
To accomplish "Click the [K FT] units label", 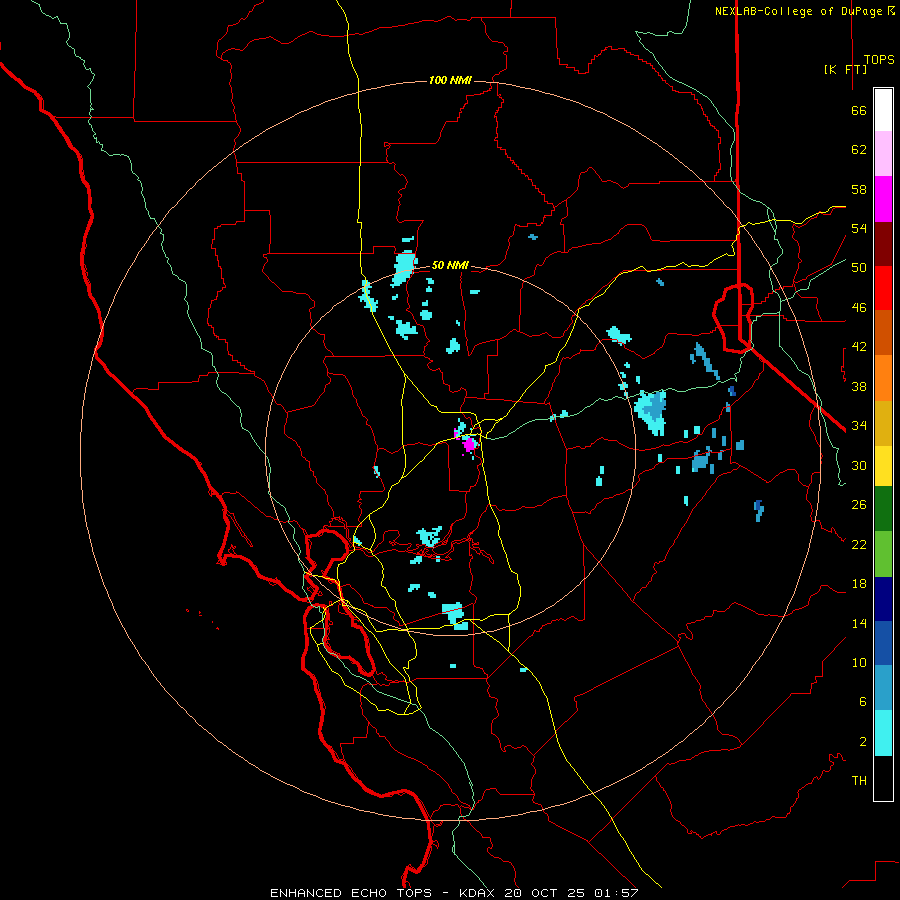I will (845, 69).
